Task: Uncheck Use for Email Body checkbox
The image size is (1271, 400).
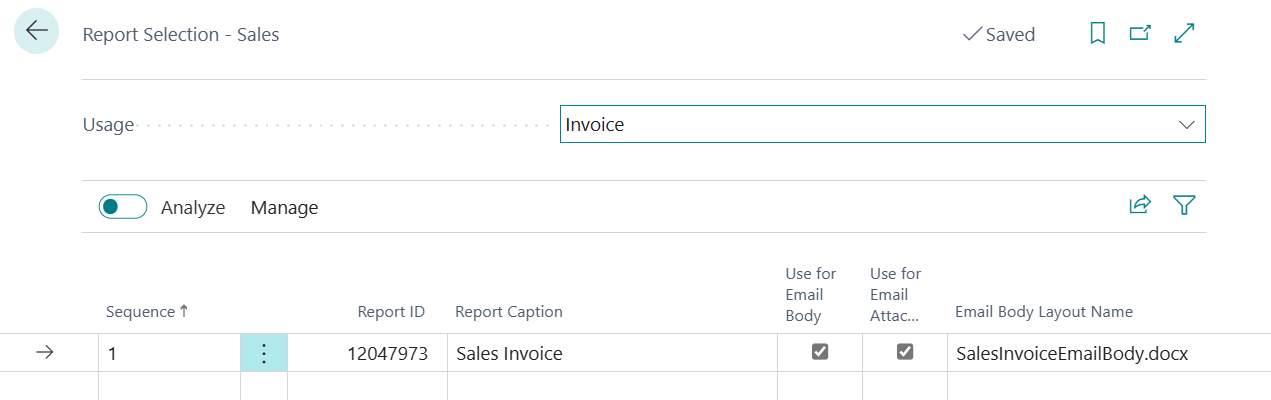Action: [x=820, y=352]
